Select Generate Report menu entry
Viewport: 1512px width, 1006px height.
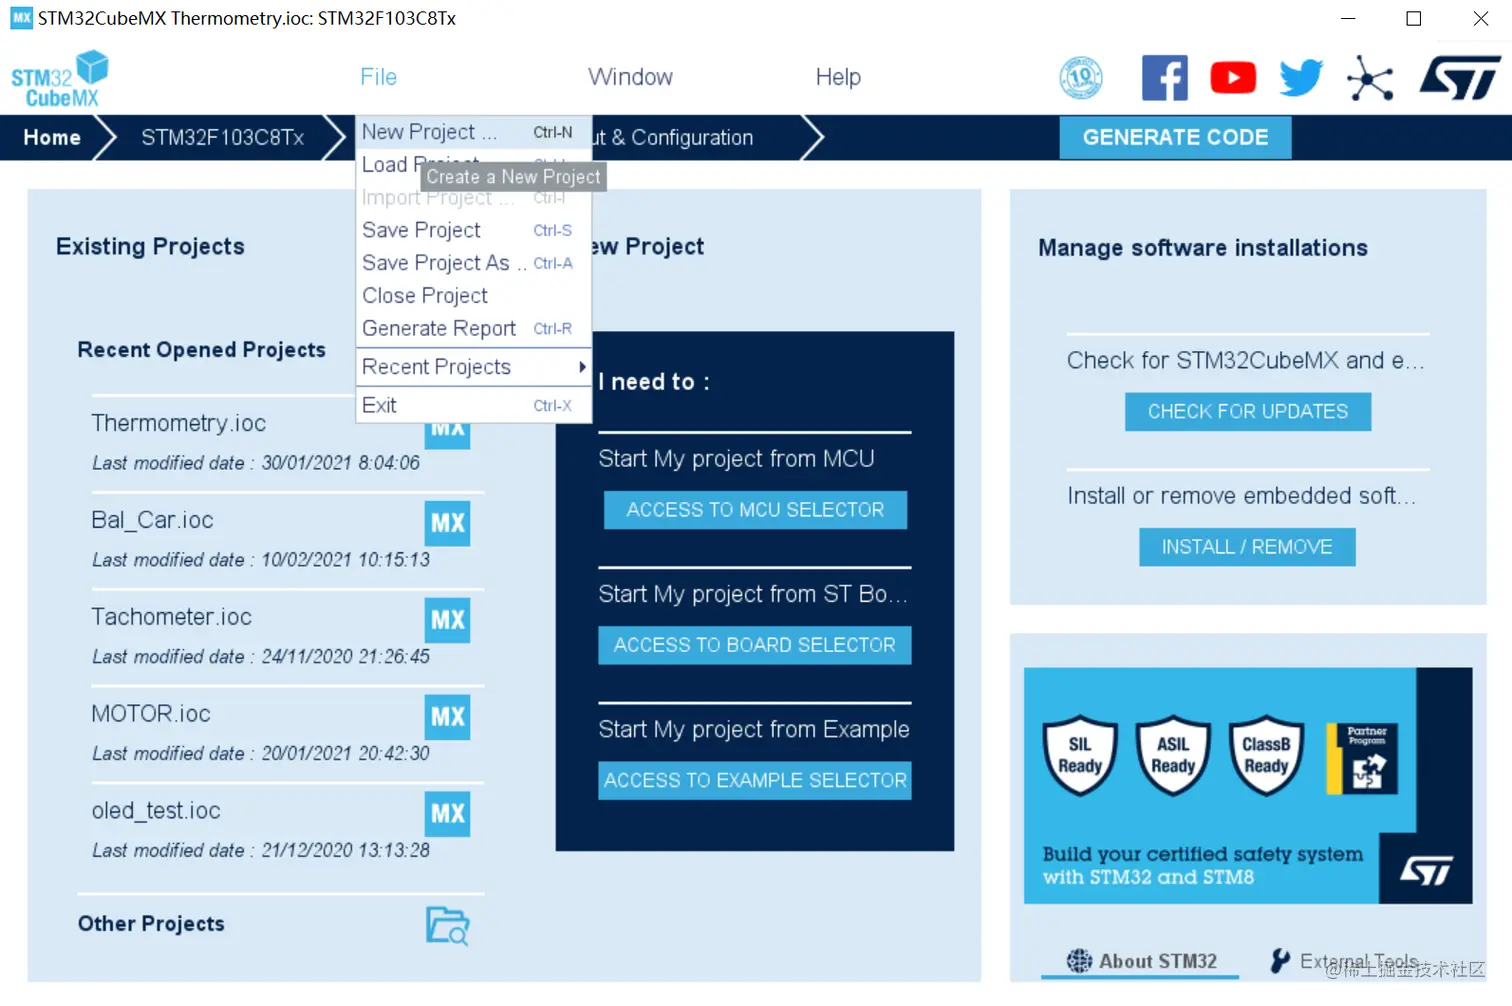click(474, 329)
